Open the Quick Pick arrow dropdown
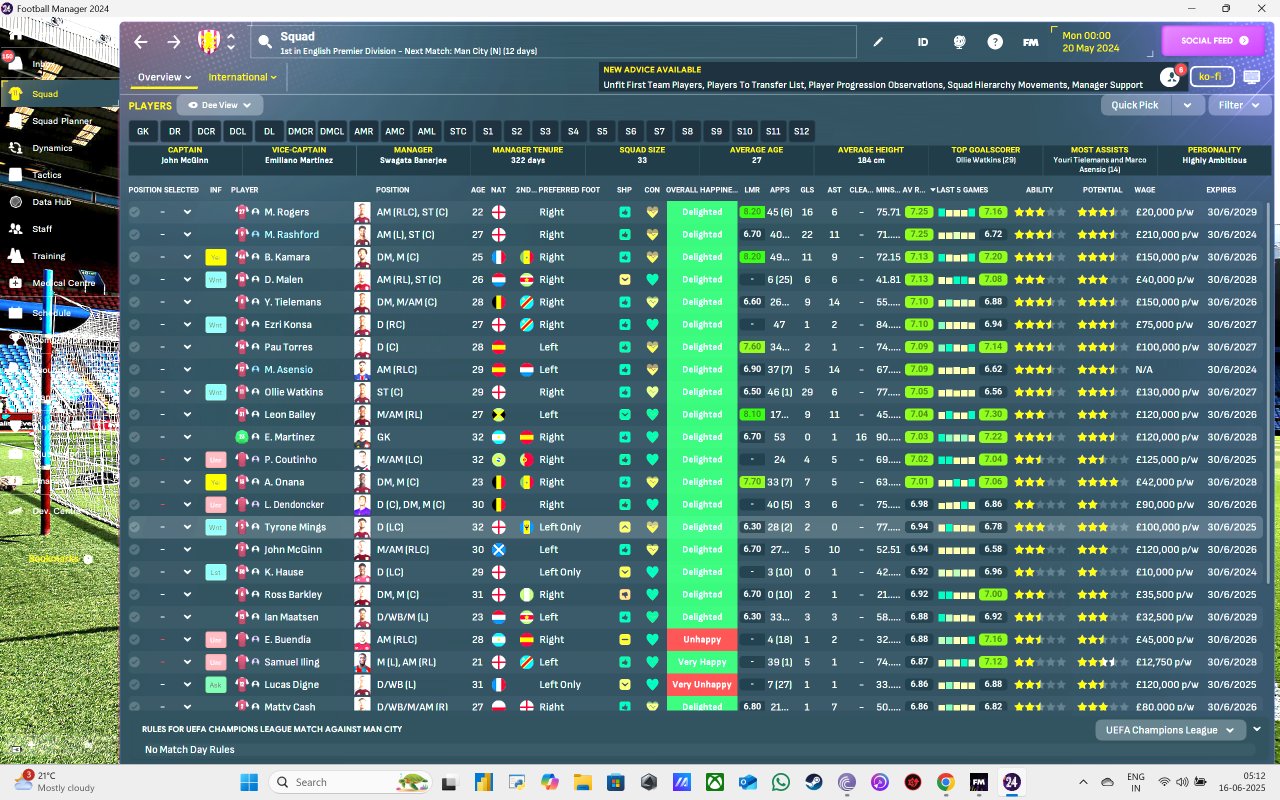 pyautogui.click(x=1187, y=105)
